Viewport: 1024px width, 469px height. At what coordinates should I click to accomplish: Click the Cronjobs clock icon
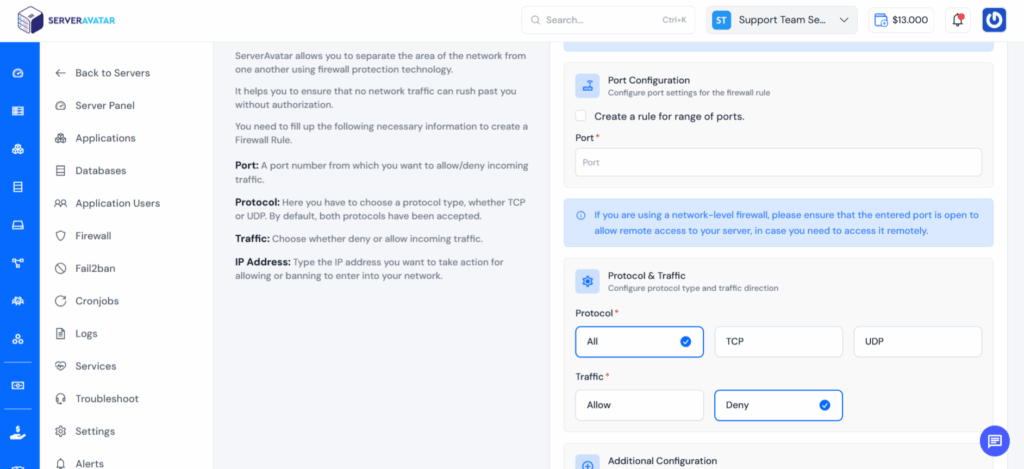tap(61, 301)
